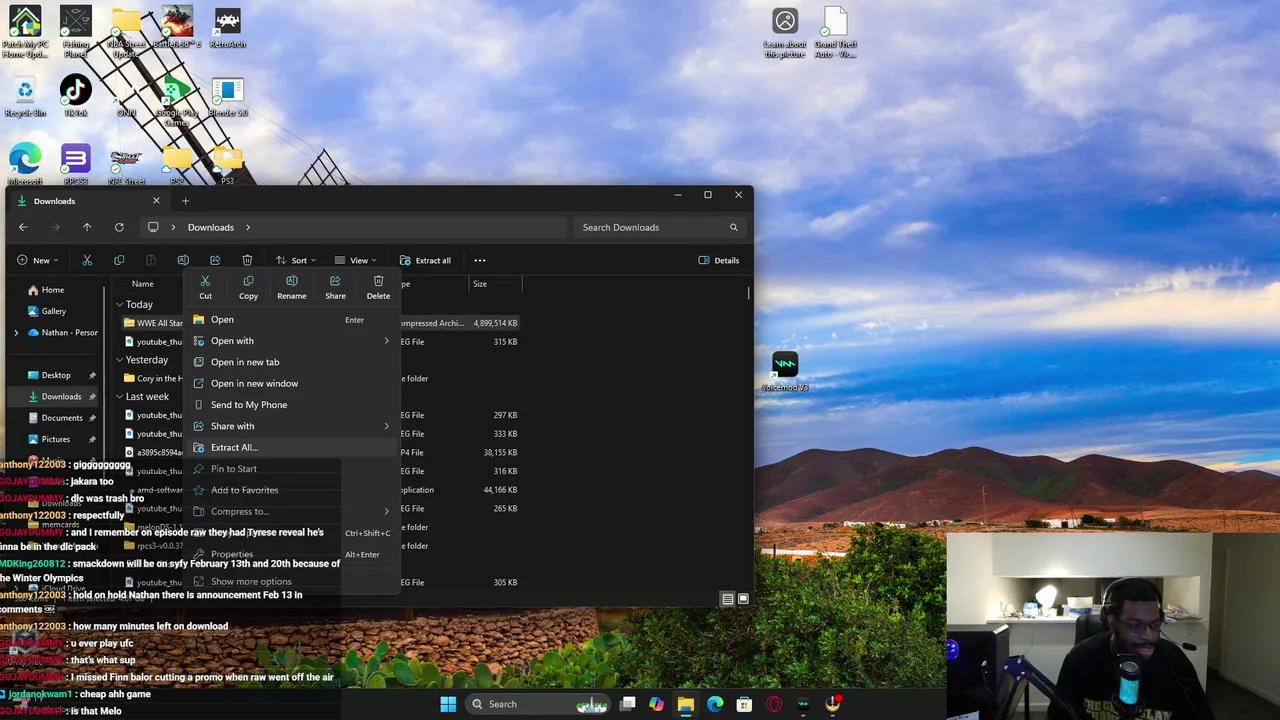
Task: Choose Send to My Phone
Action: tap(292, 405)
